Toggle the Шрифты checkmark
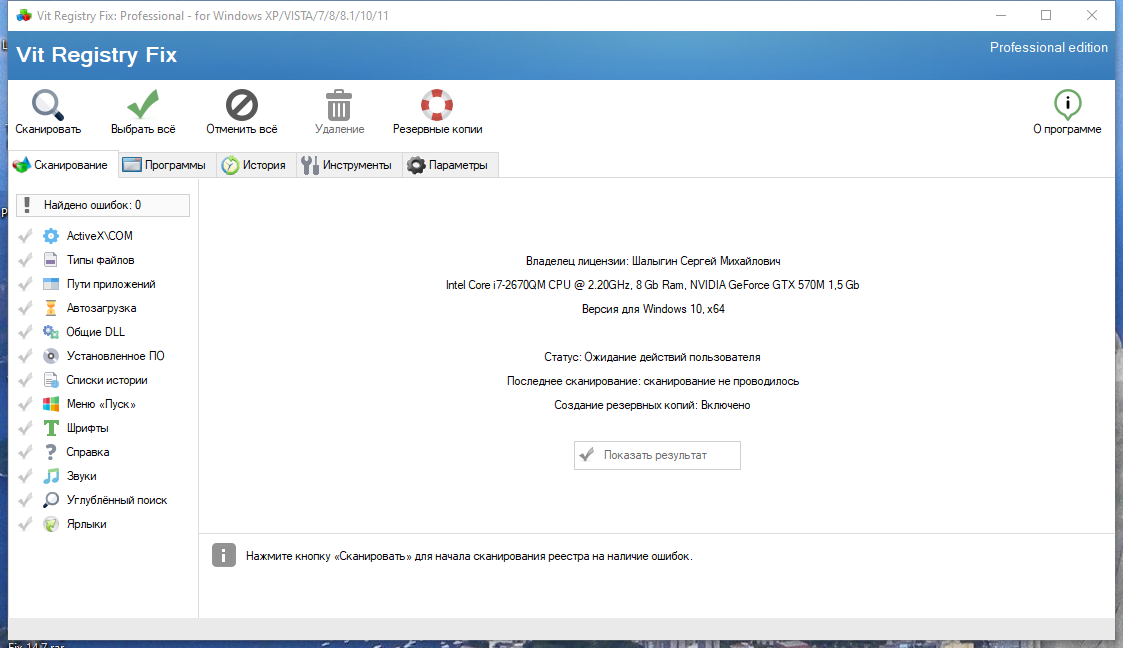Screen dimensions: 1123x648 [25, 428]
